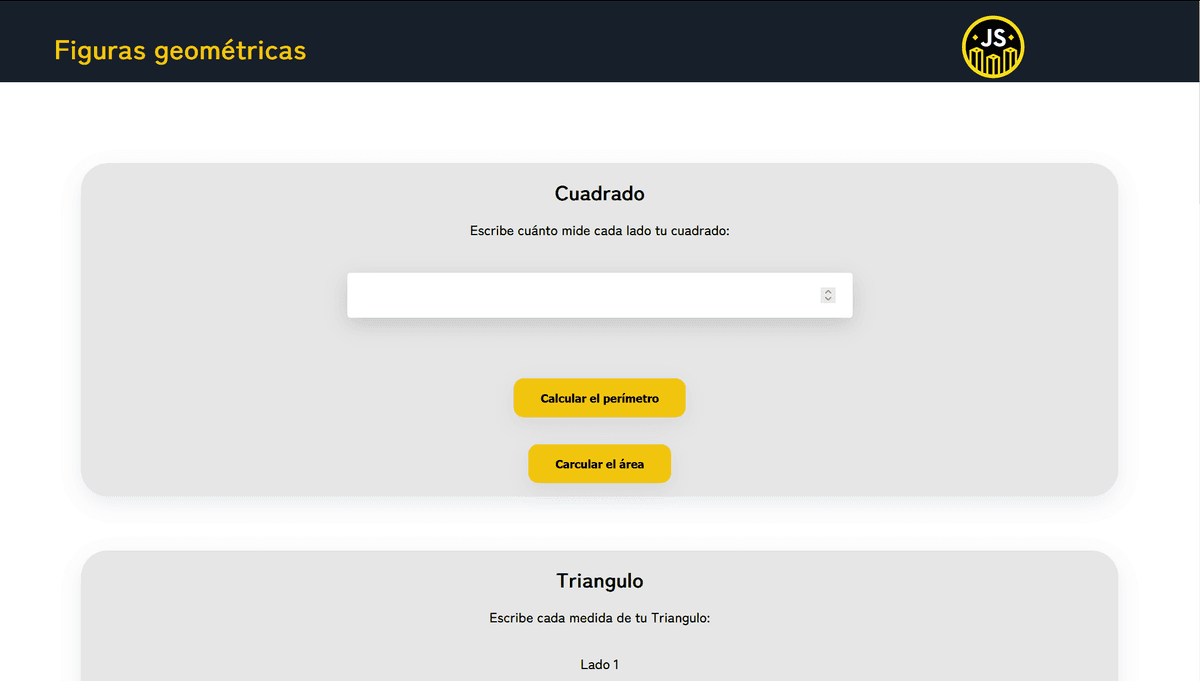Image resolution: width=1200 pixels, height=681 pixels.
Task: Click the Calcular el perímetro button
Action: coord(599,398)
